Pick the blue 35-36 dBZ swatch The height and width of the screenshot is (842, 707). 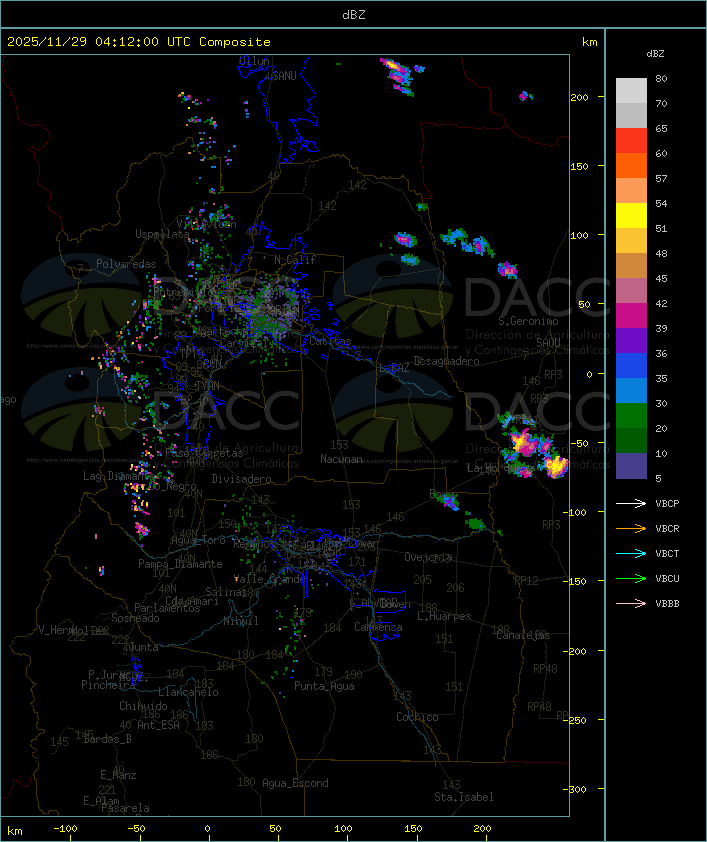tap(631, 365)
